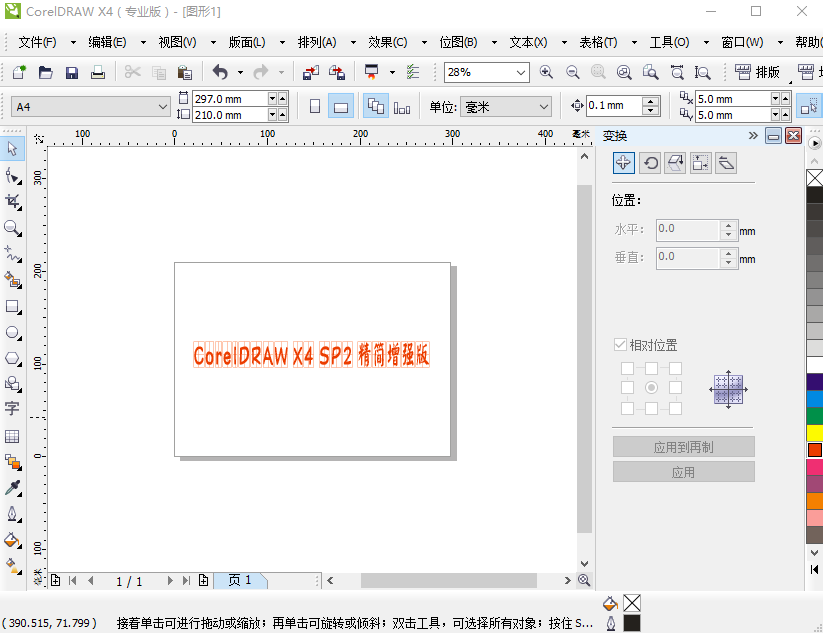The height and width of the screenshot is (633, 823).
Task: Expand the Undo history arrow
Action: [240, 72]
